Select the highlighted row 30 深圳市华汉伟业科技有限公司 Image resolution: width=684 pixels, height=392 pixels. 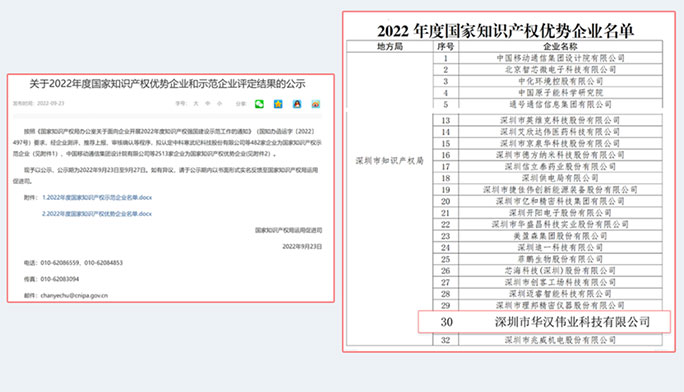pos(544,322)
